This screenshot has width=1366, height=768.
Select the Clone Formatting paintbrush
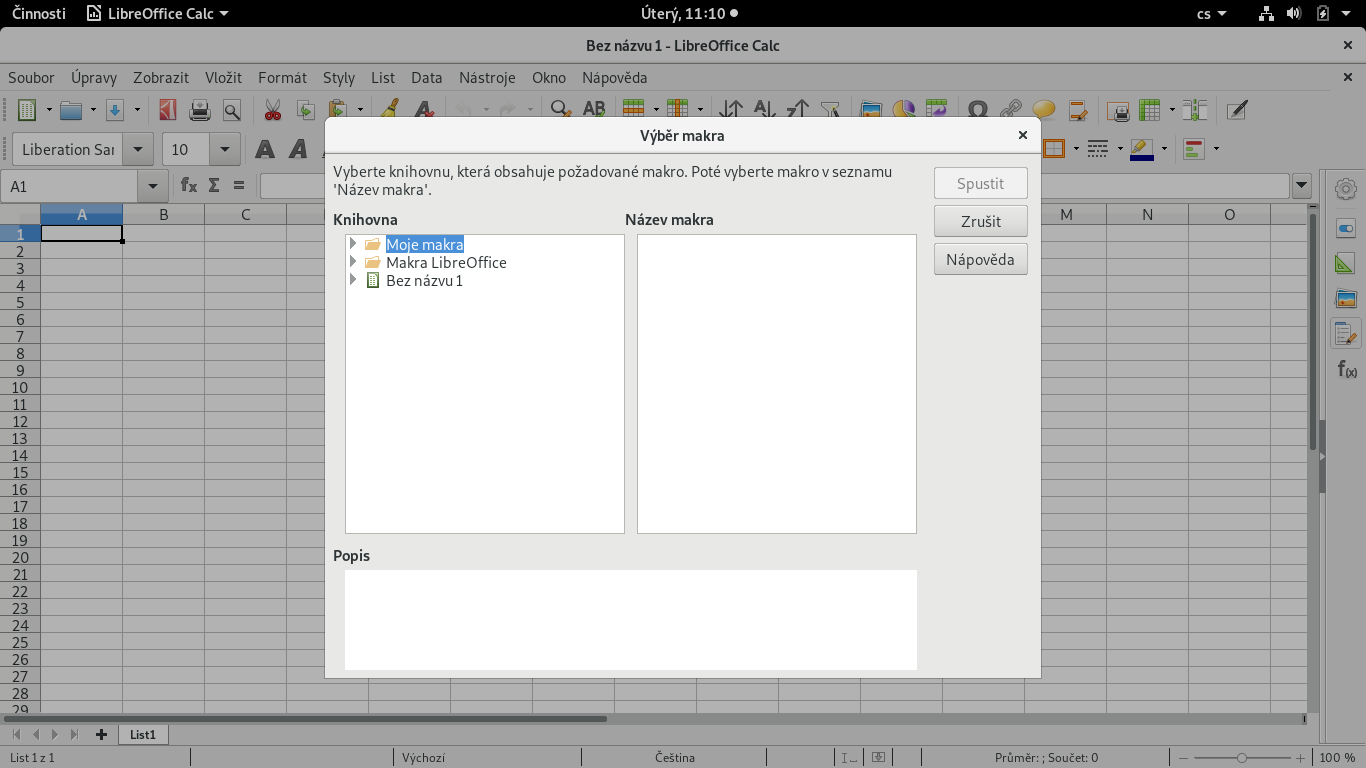[x=392, y=110]
